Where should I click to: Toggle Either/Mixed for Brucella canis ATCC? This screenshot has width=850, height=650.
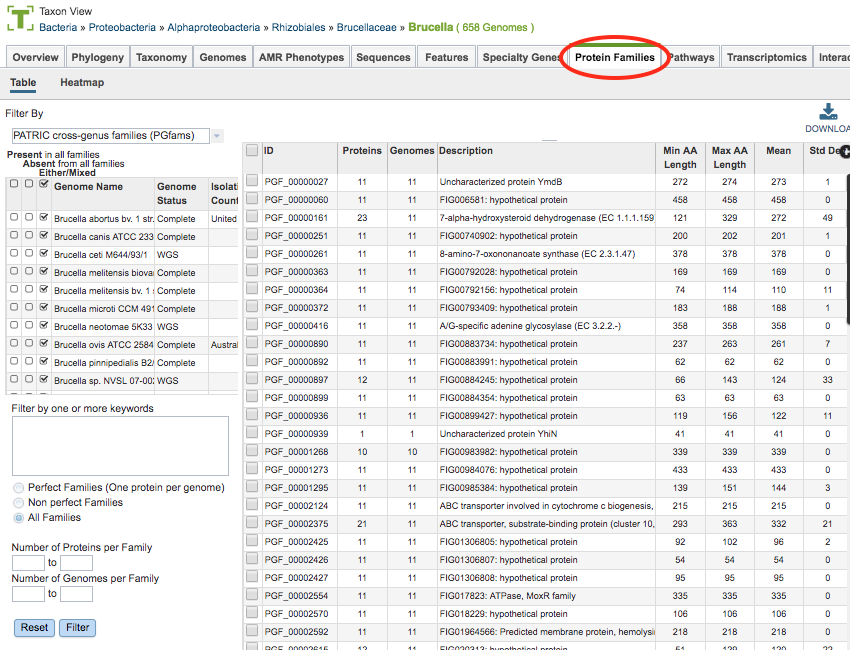(x=44, y=235)
